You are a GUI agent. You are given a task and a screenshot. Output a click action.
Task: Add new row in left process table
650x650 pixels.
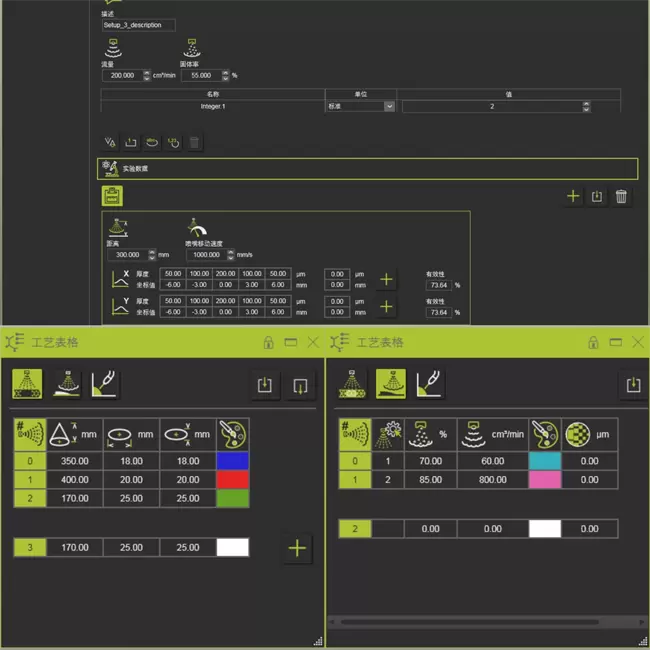point(297,548)
